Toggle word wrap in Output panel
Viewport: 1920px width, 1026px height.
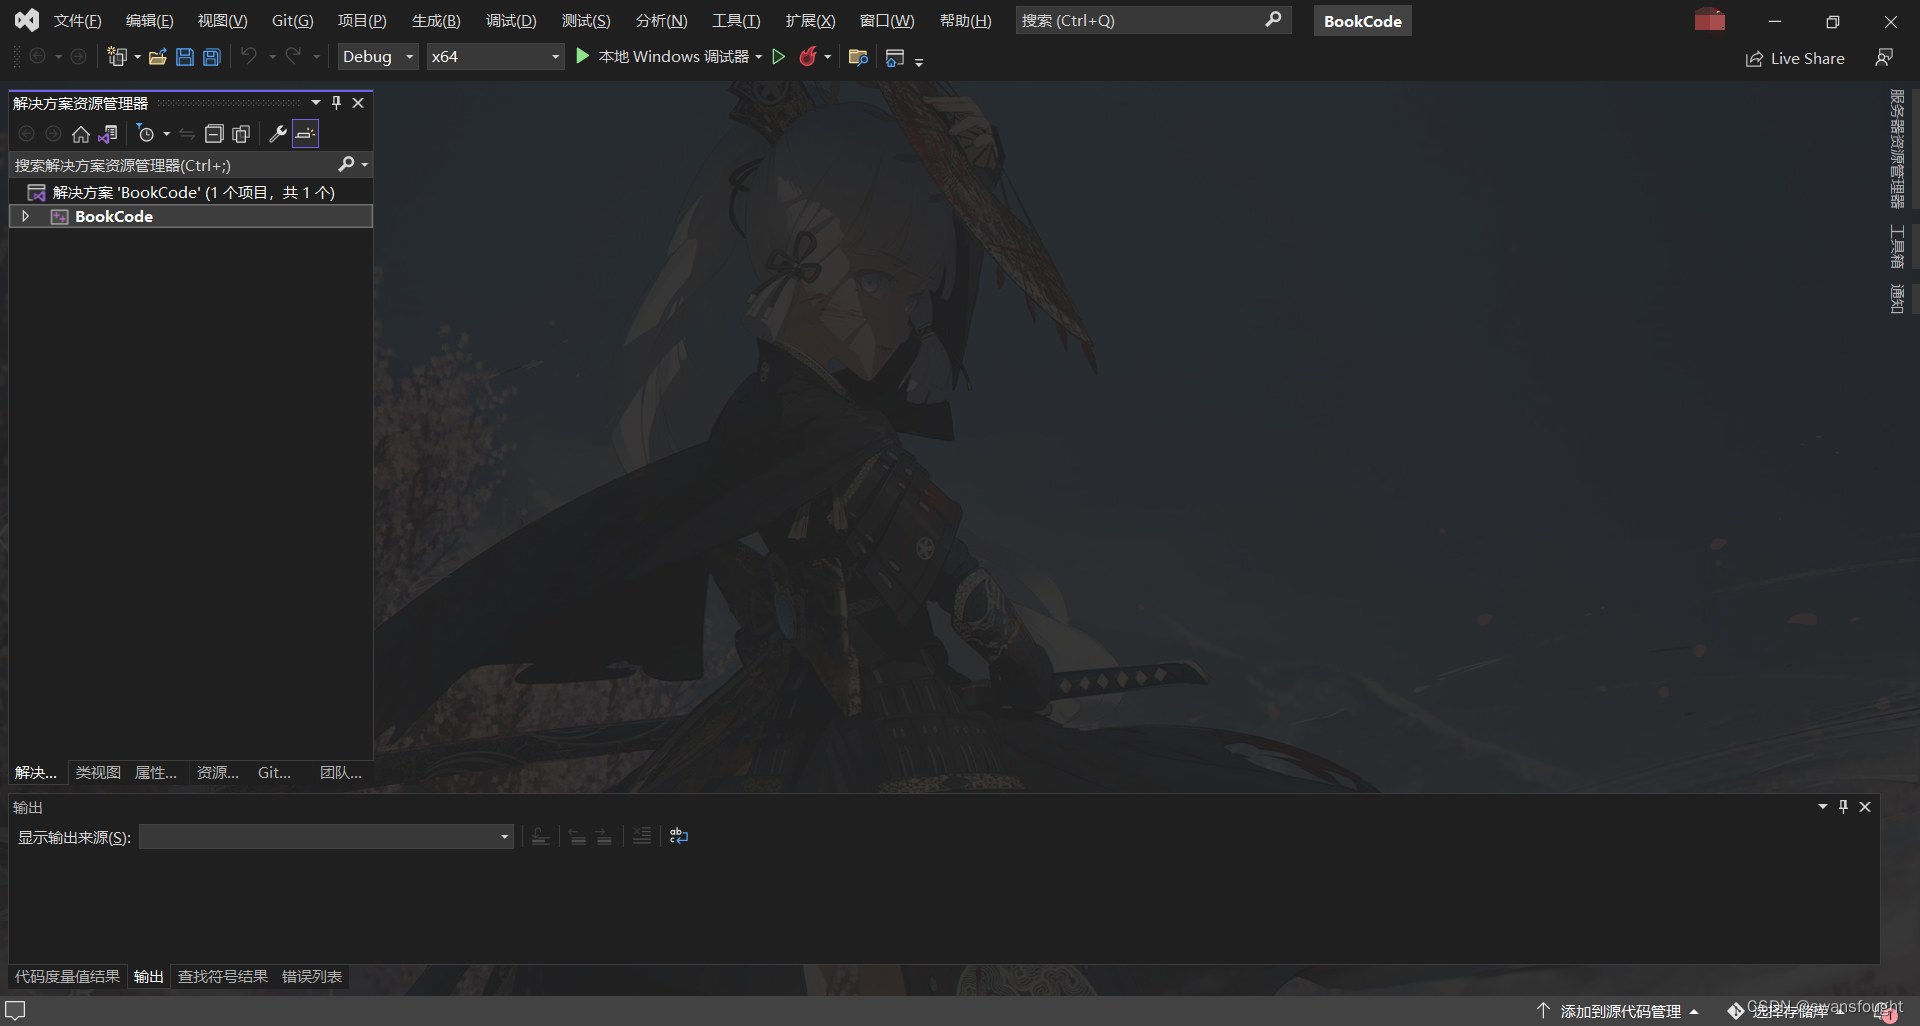click(679, 836)
